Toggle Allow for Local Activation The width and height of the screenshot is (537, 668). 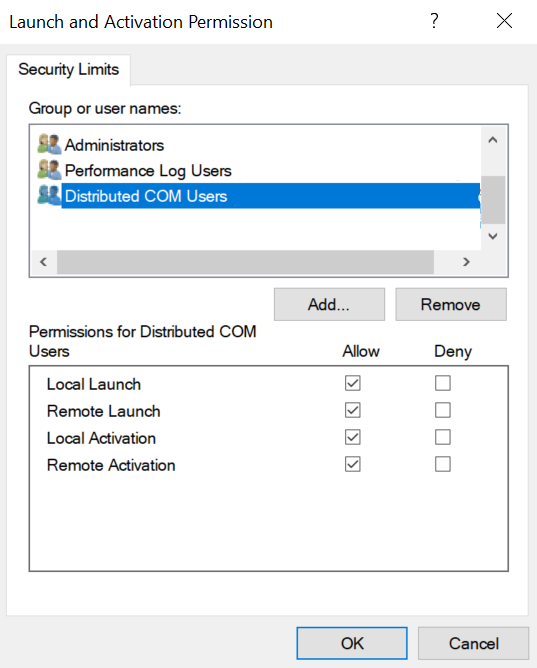(353, 437)
